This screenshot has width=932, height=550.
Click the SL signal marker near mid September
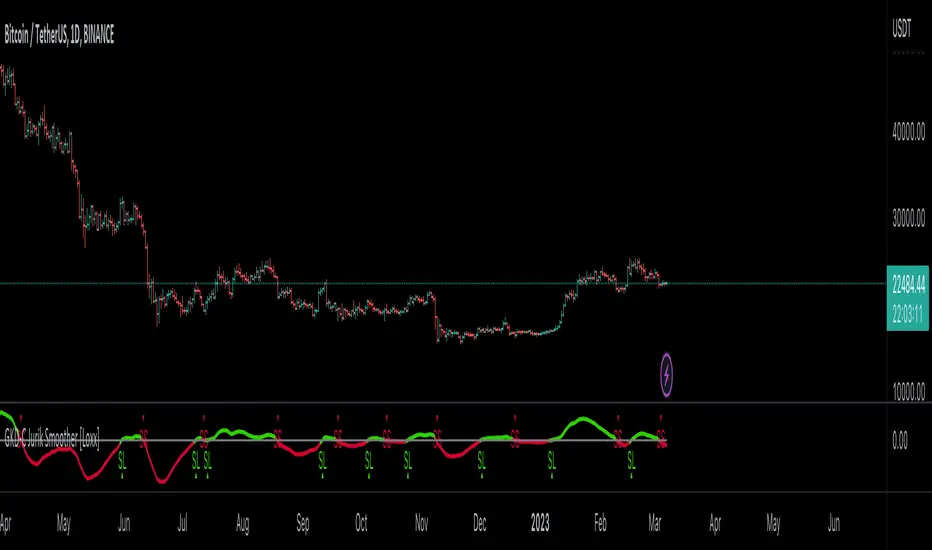point(322,461)
